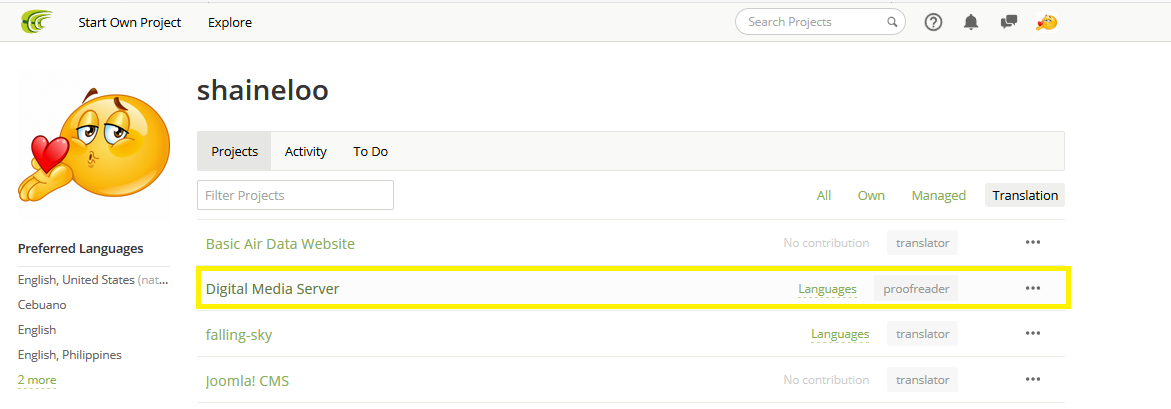Expand the 2 more preferred languages
This screenshot has width=1171, height=409.
click(x=37, y=380)
